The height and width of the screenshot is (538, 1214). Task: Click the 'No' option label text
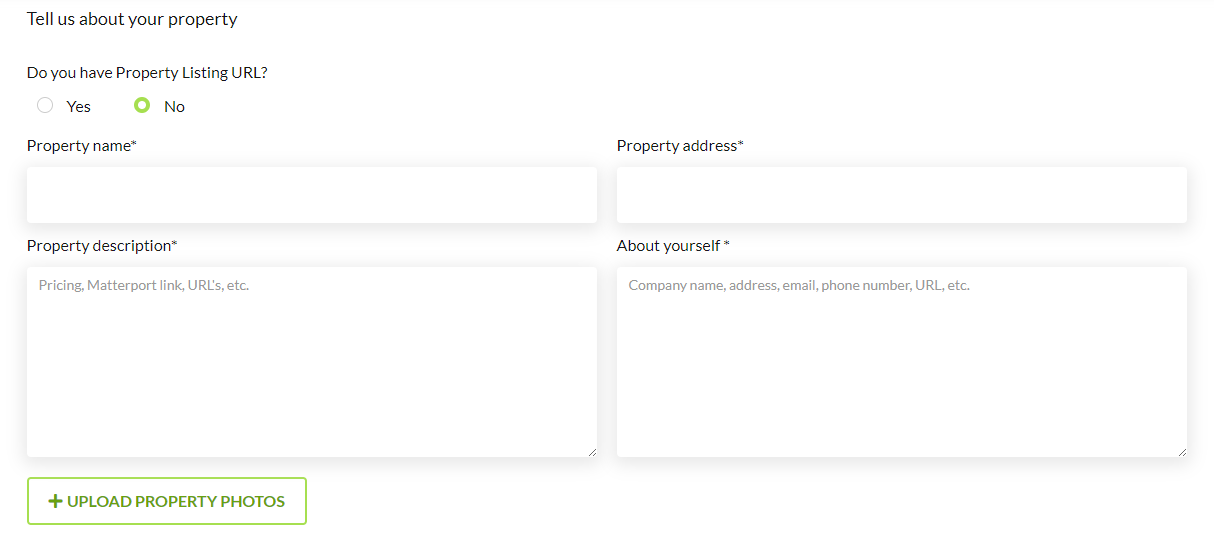coord(174,107)
